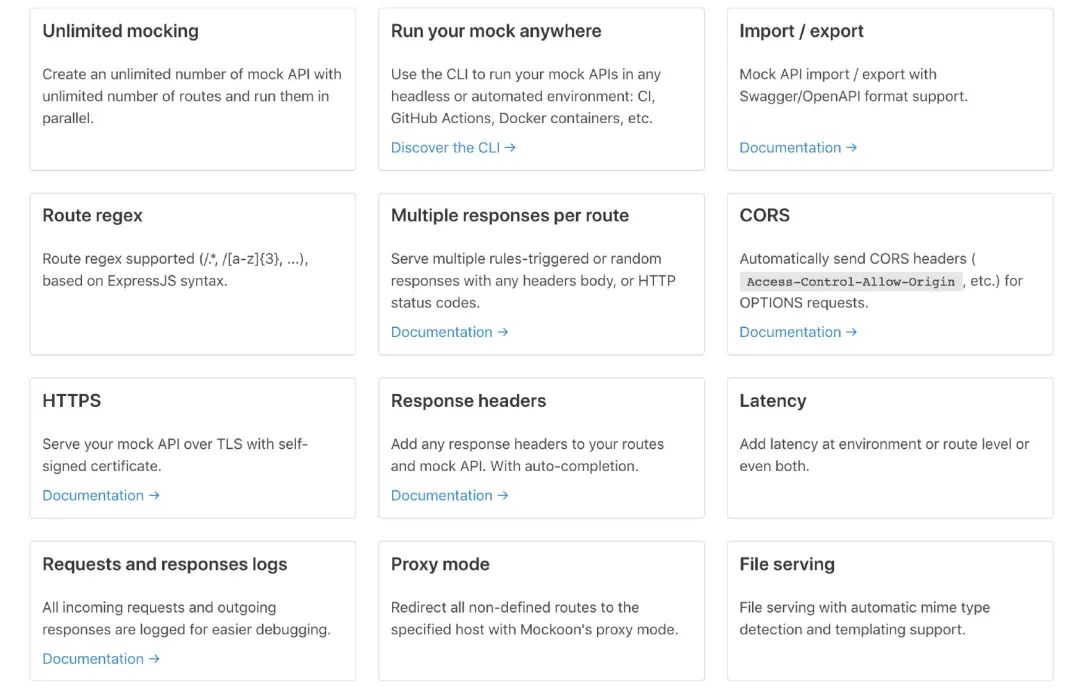
Task: Click the Multiple responses per route heading
Action: click(x=510, y=215)
